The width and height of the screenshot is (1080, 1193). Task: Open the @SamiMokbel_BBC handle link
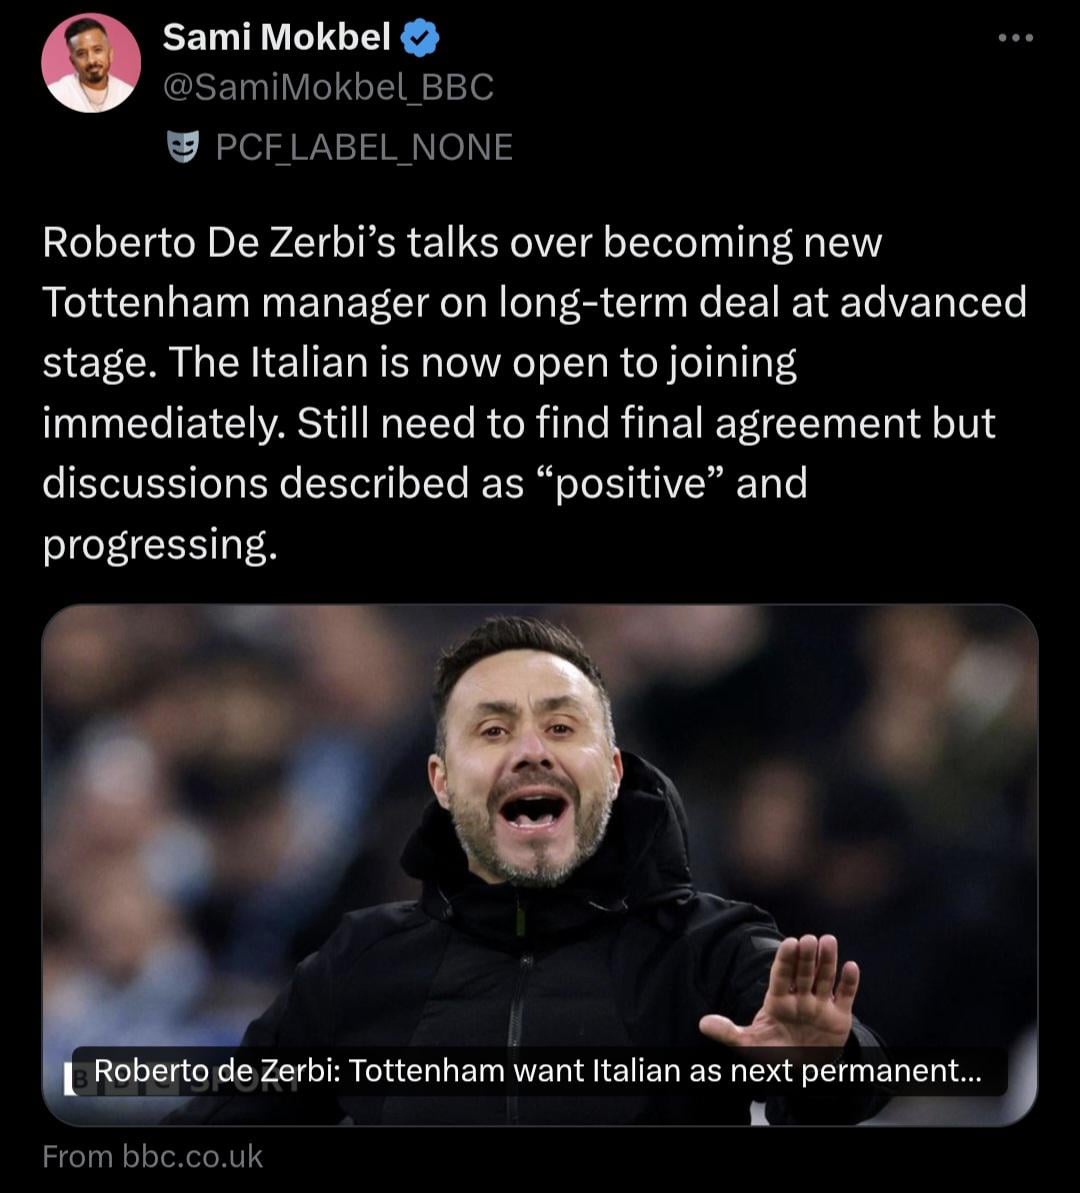(328, 88)
